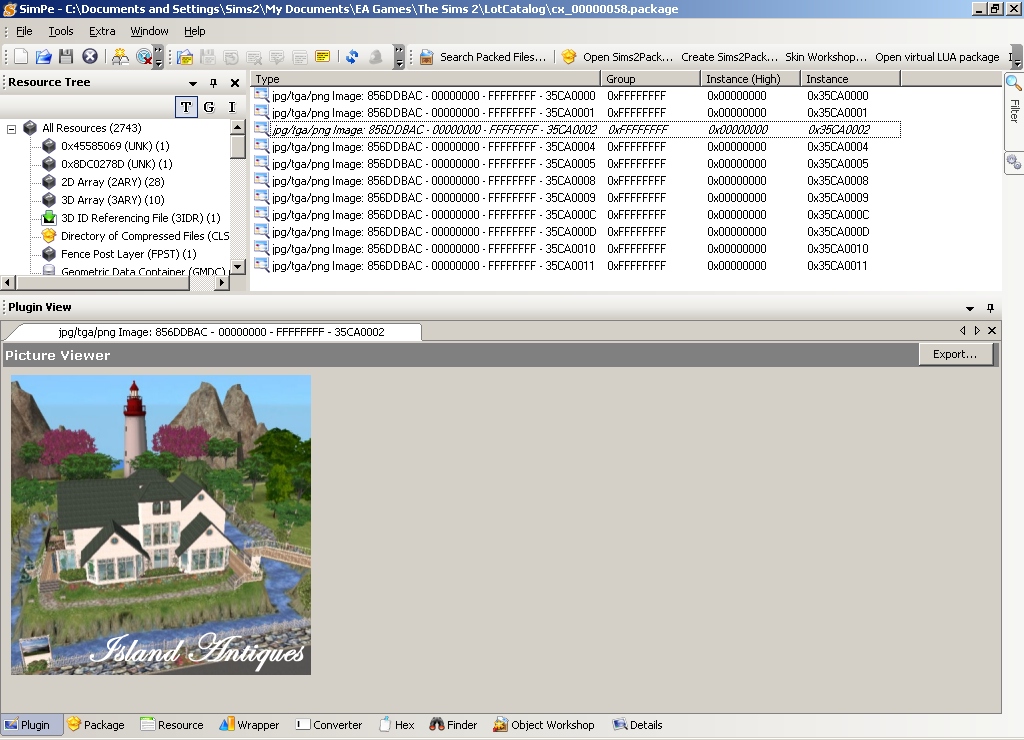Click the Open package folder icon

[x=43, y=57]
